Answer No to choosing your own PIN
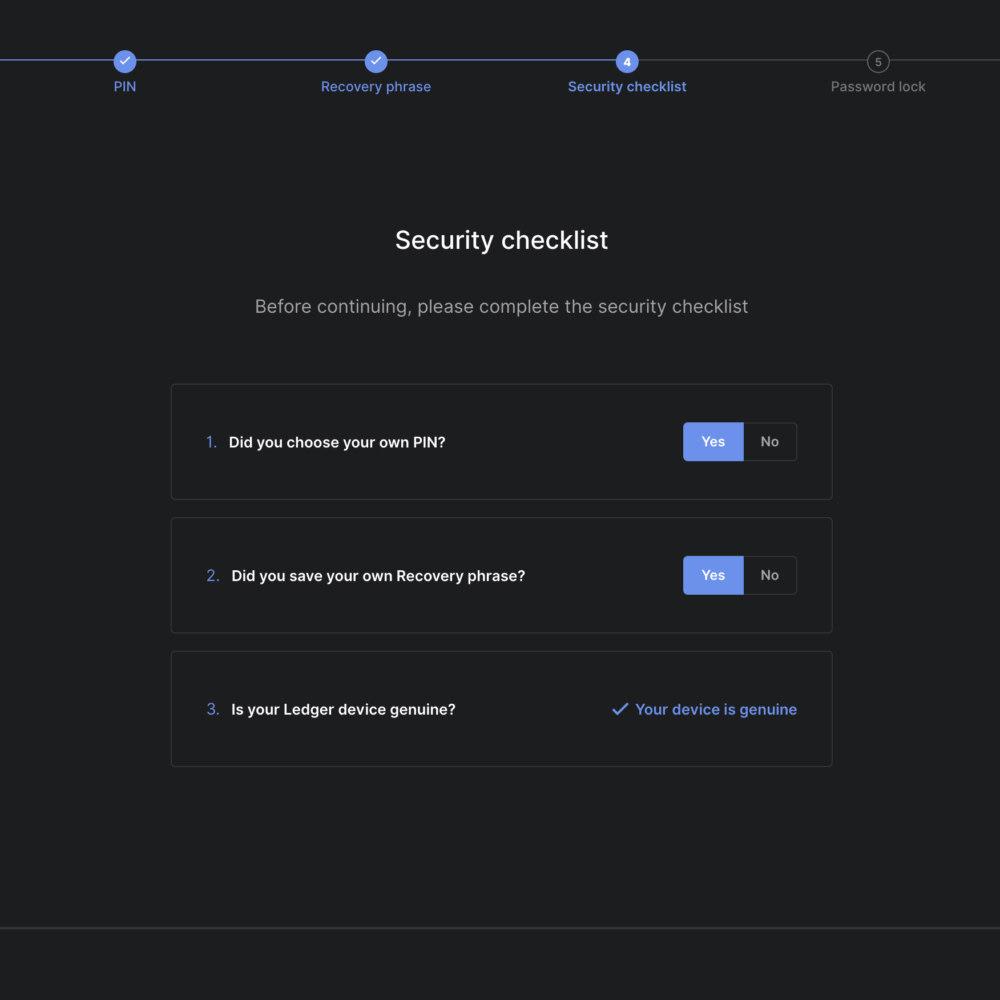The image size is (1000, 1000). (x=770, y=442)
